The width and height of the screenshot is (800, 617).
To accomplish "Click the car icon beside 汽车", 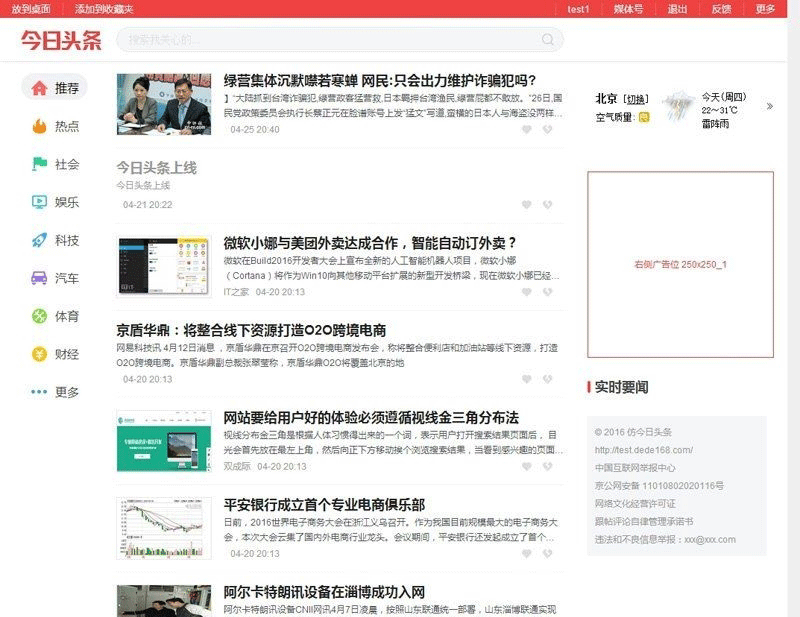I will [x=39, y=278].
